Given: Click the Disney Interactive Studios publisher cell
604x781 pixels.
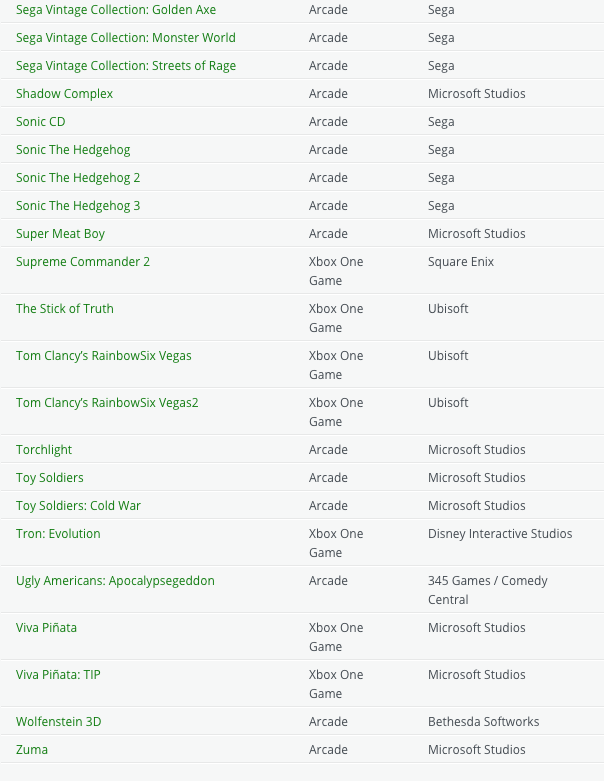Looking at the screenshot, I should coord(500,534).
